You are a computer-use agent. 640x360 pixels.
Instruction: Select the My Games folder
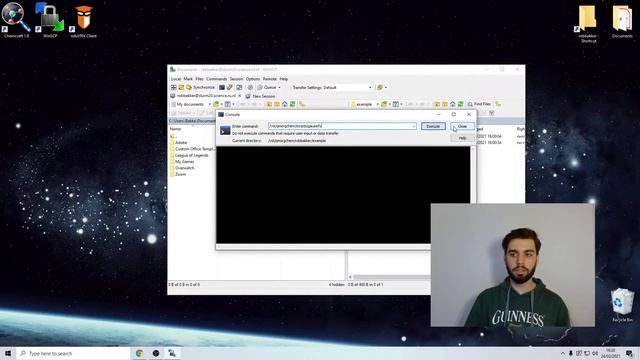182,162
